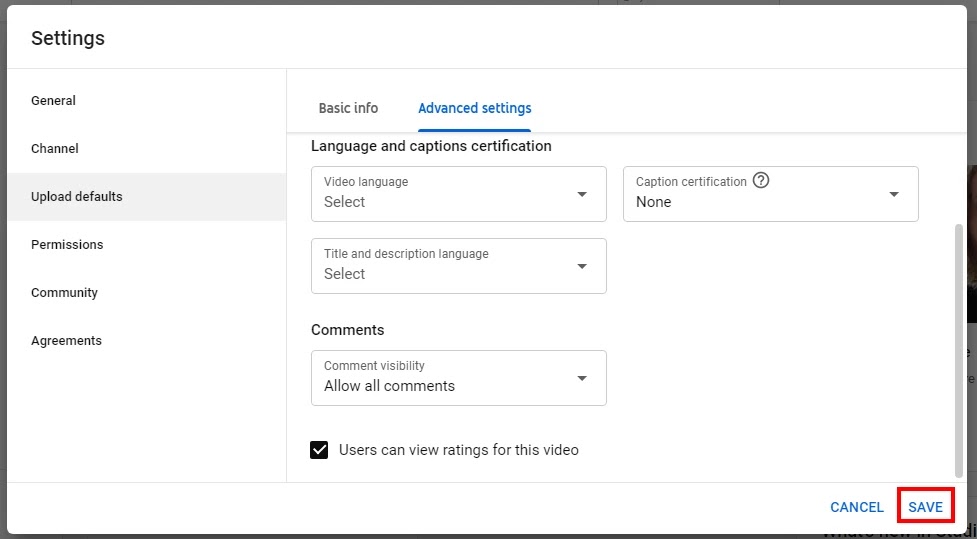Viewport: 977px width, 539px height.
Task: Open the Video language dropdown
Action: tap(458, 194)
